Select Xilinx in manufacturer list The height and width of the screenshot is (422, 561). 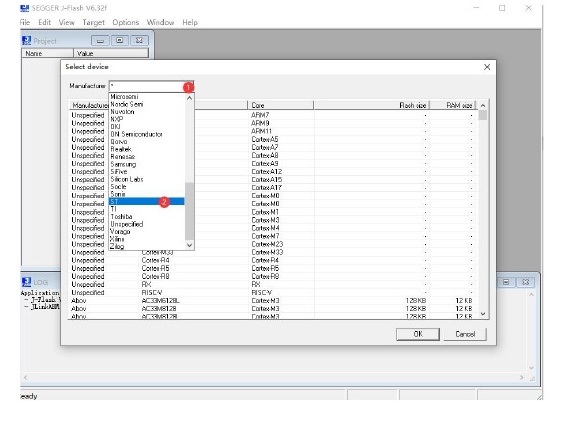coord(147,239)
